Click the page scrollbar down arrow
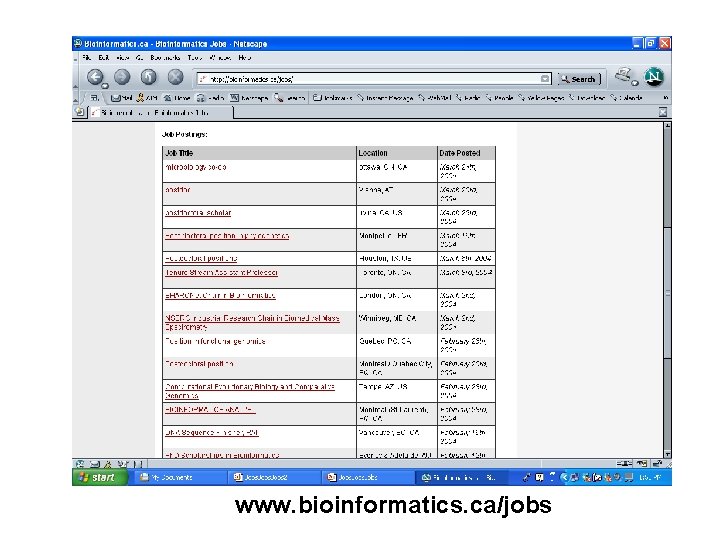Screen dimensions: 720x540 667,454
